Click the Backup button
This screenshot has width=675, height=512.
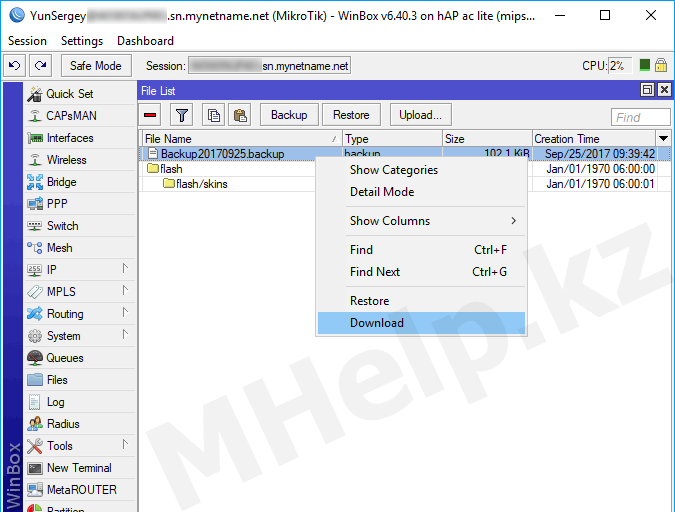[289, 115]
